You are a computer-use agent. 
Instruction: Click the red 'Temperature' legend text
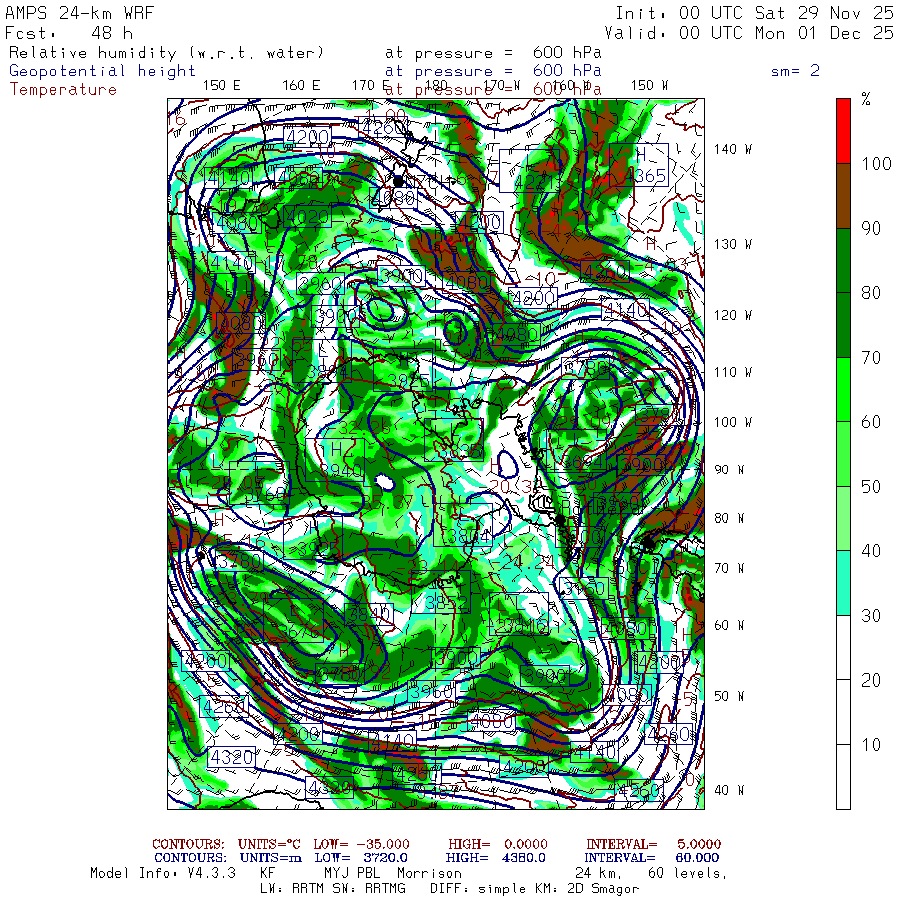[63, 89]
